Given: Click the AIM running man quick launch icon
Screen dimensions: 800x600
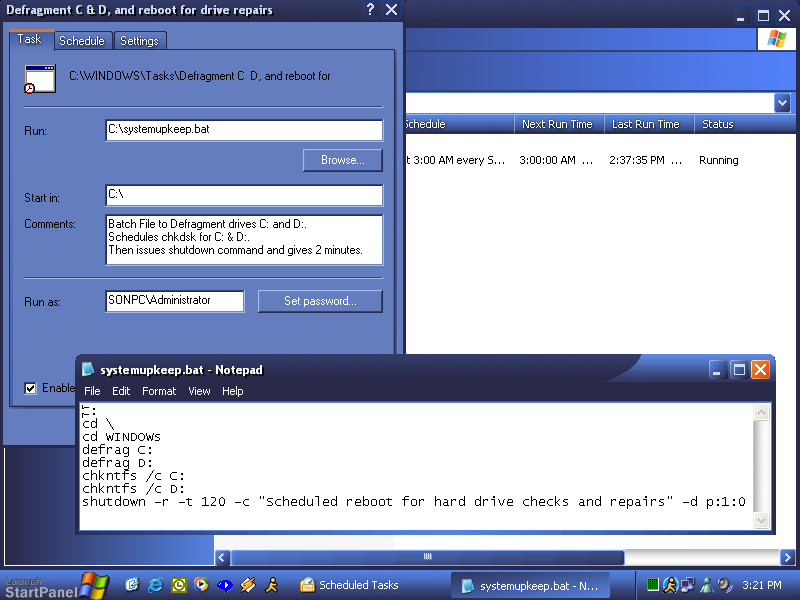Looking at the screenshot, I should pyautogui.click(x=271, y=585).
